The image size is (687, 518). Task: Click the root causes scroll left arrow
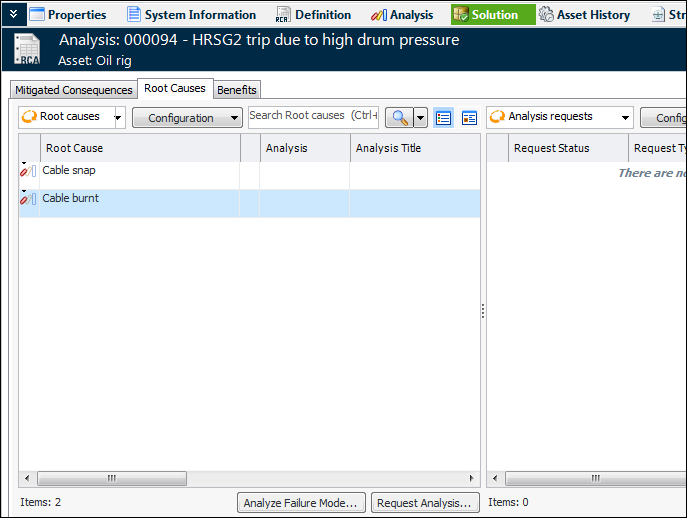point(27,478)
